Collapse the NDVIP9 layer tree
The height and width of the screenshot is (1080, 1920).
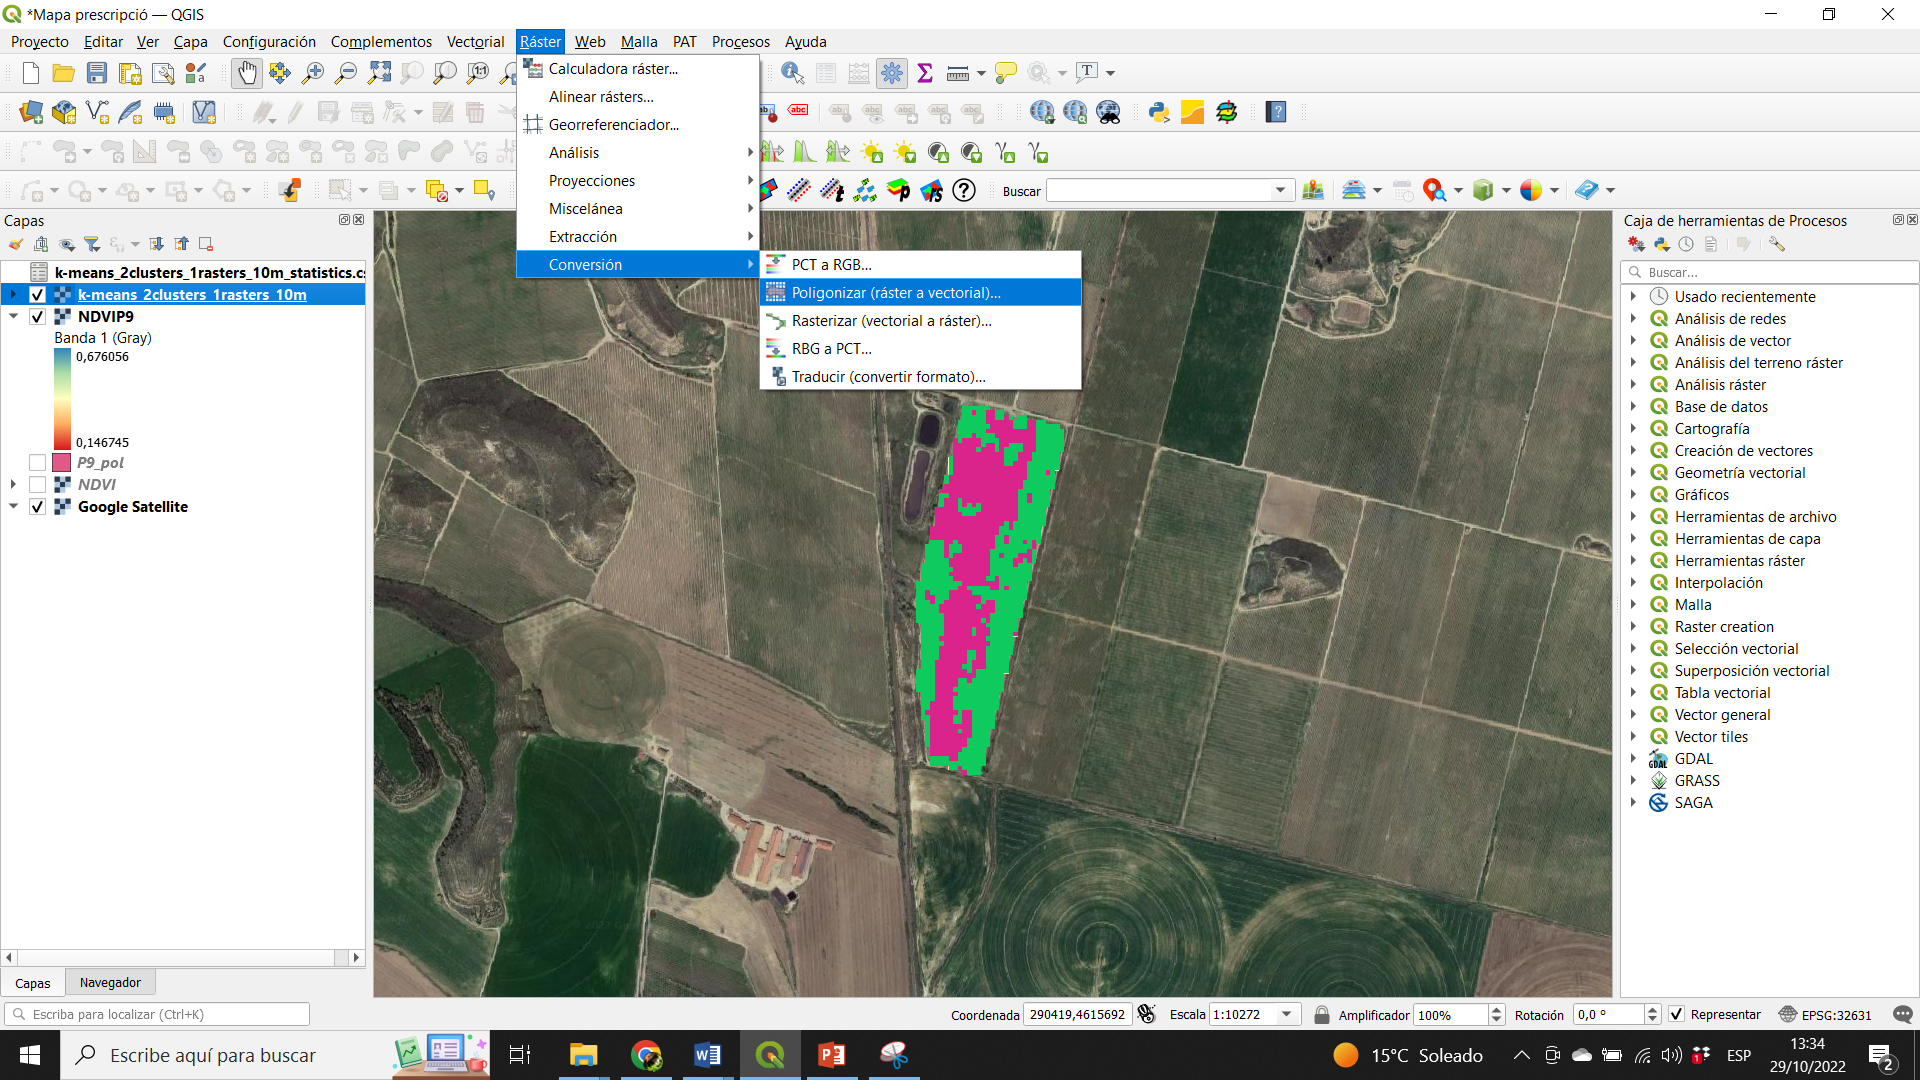click(14, 317)
